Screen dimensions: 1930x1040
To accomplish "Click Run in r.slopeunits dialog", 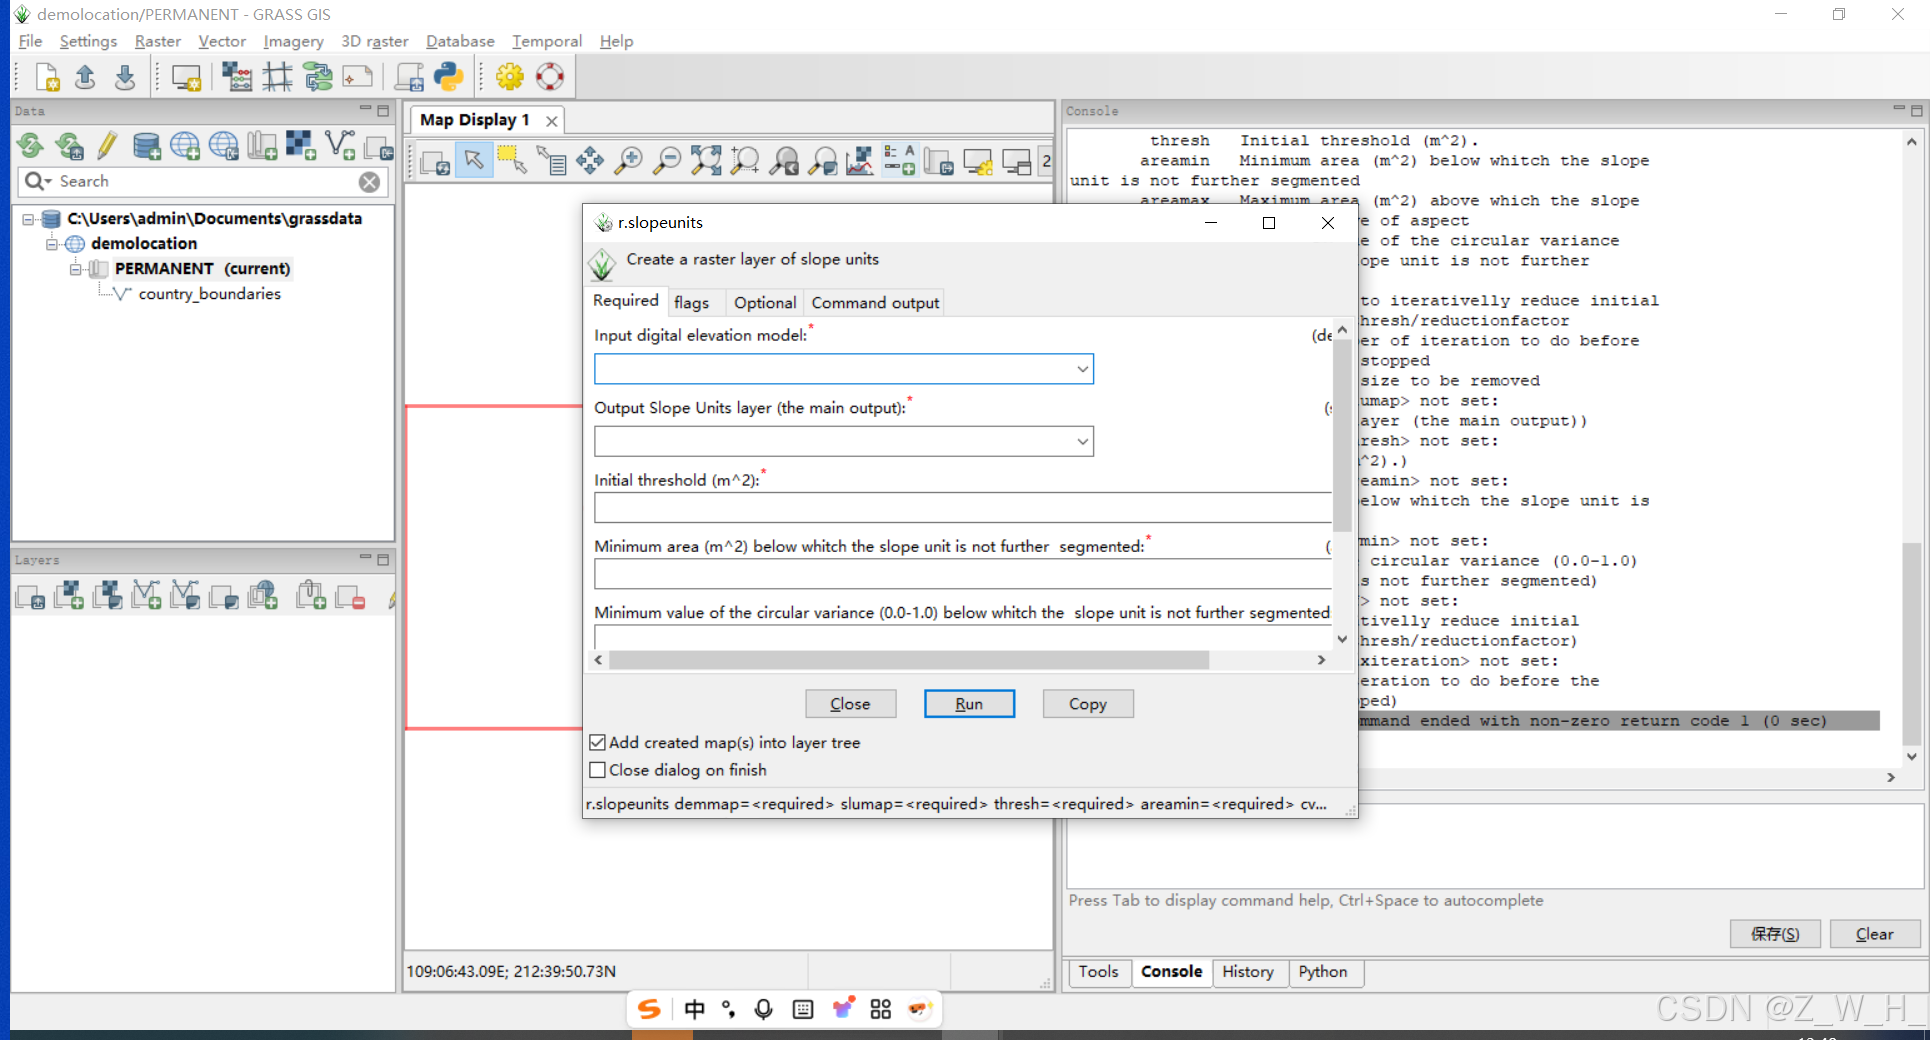I will (969, 704).
